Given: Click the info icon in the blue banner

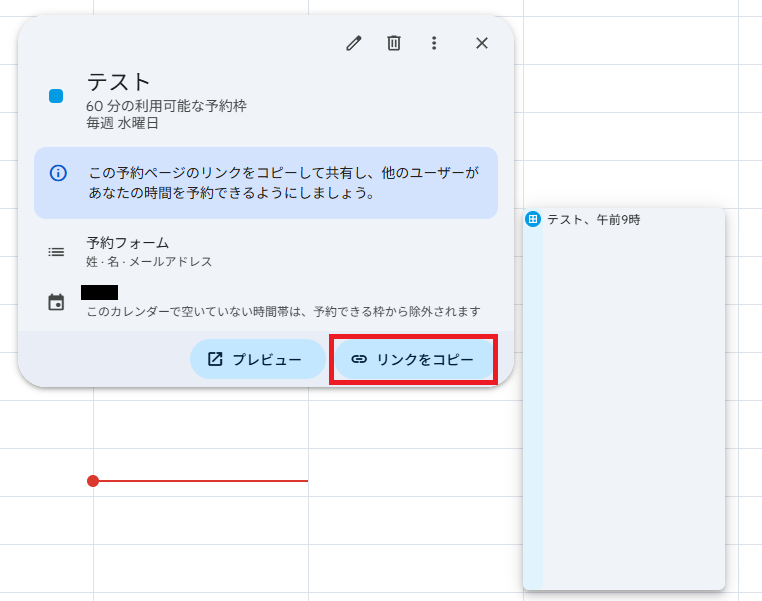Looking at the screenshot, I should 58,173.
